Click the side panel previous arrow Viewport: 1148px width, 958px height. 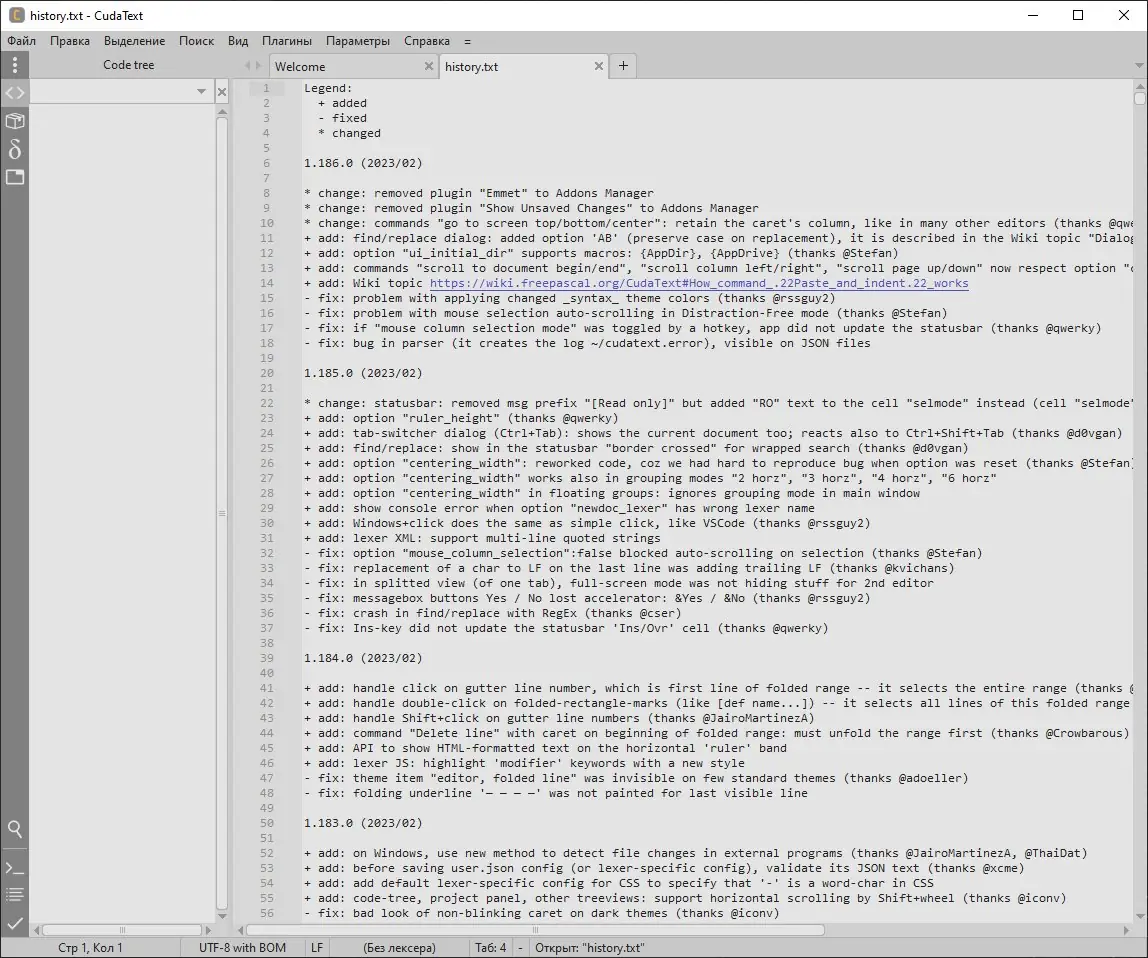[x=247, y=65]
